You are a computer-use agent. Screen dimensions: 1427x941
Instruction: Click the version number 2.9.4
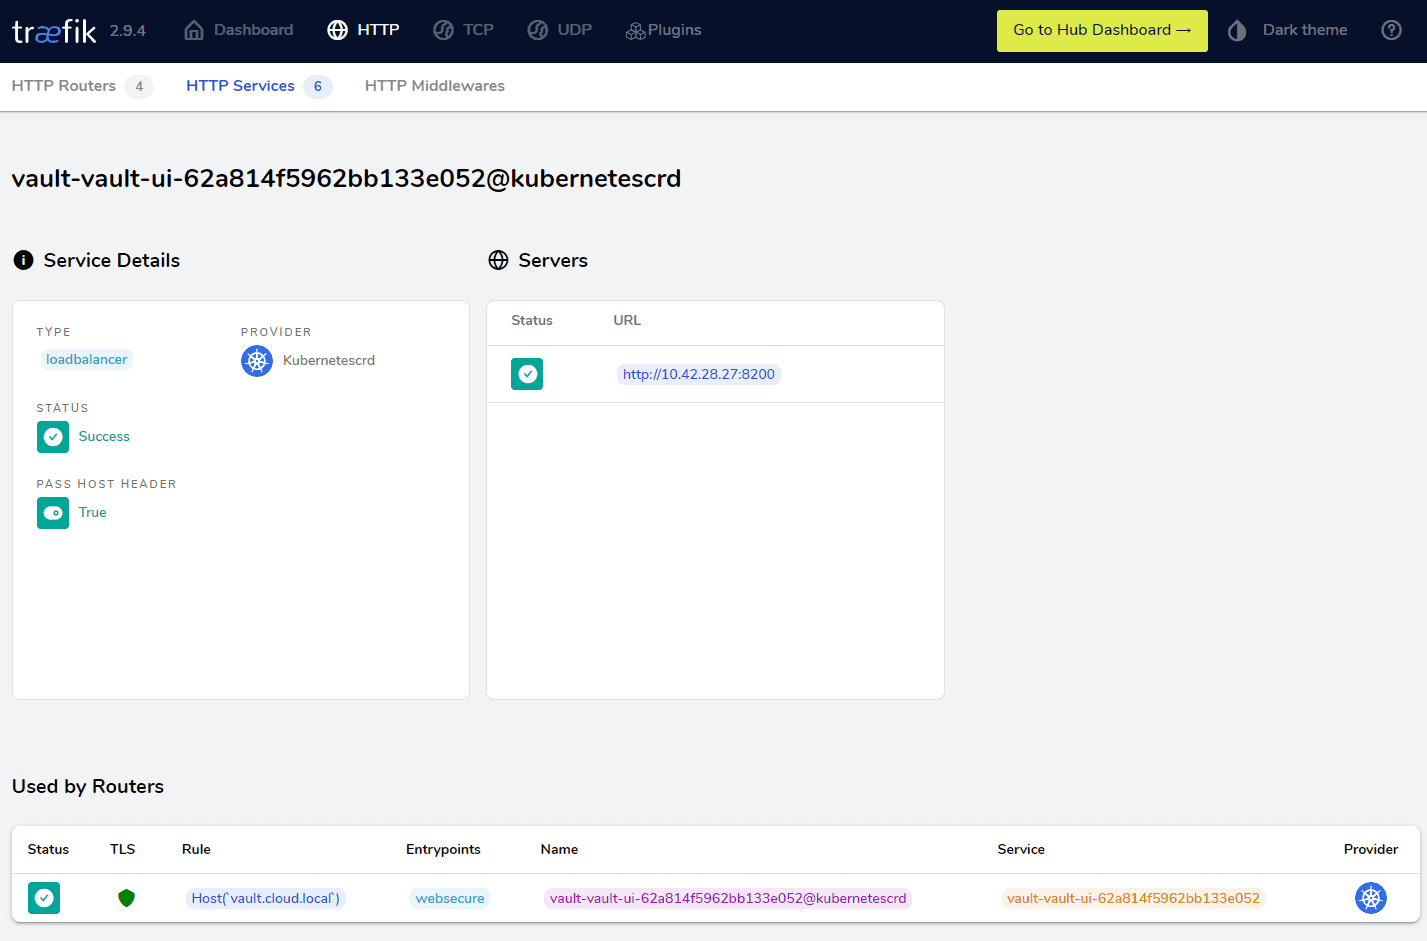coord(128,31)
